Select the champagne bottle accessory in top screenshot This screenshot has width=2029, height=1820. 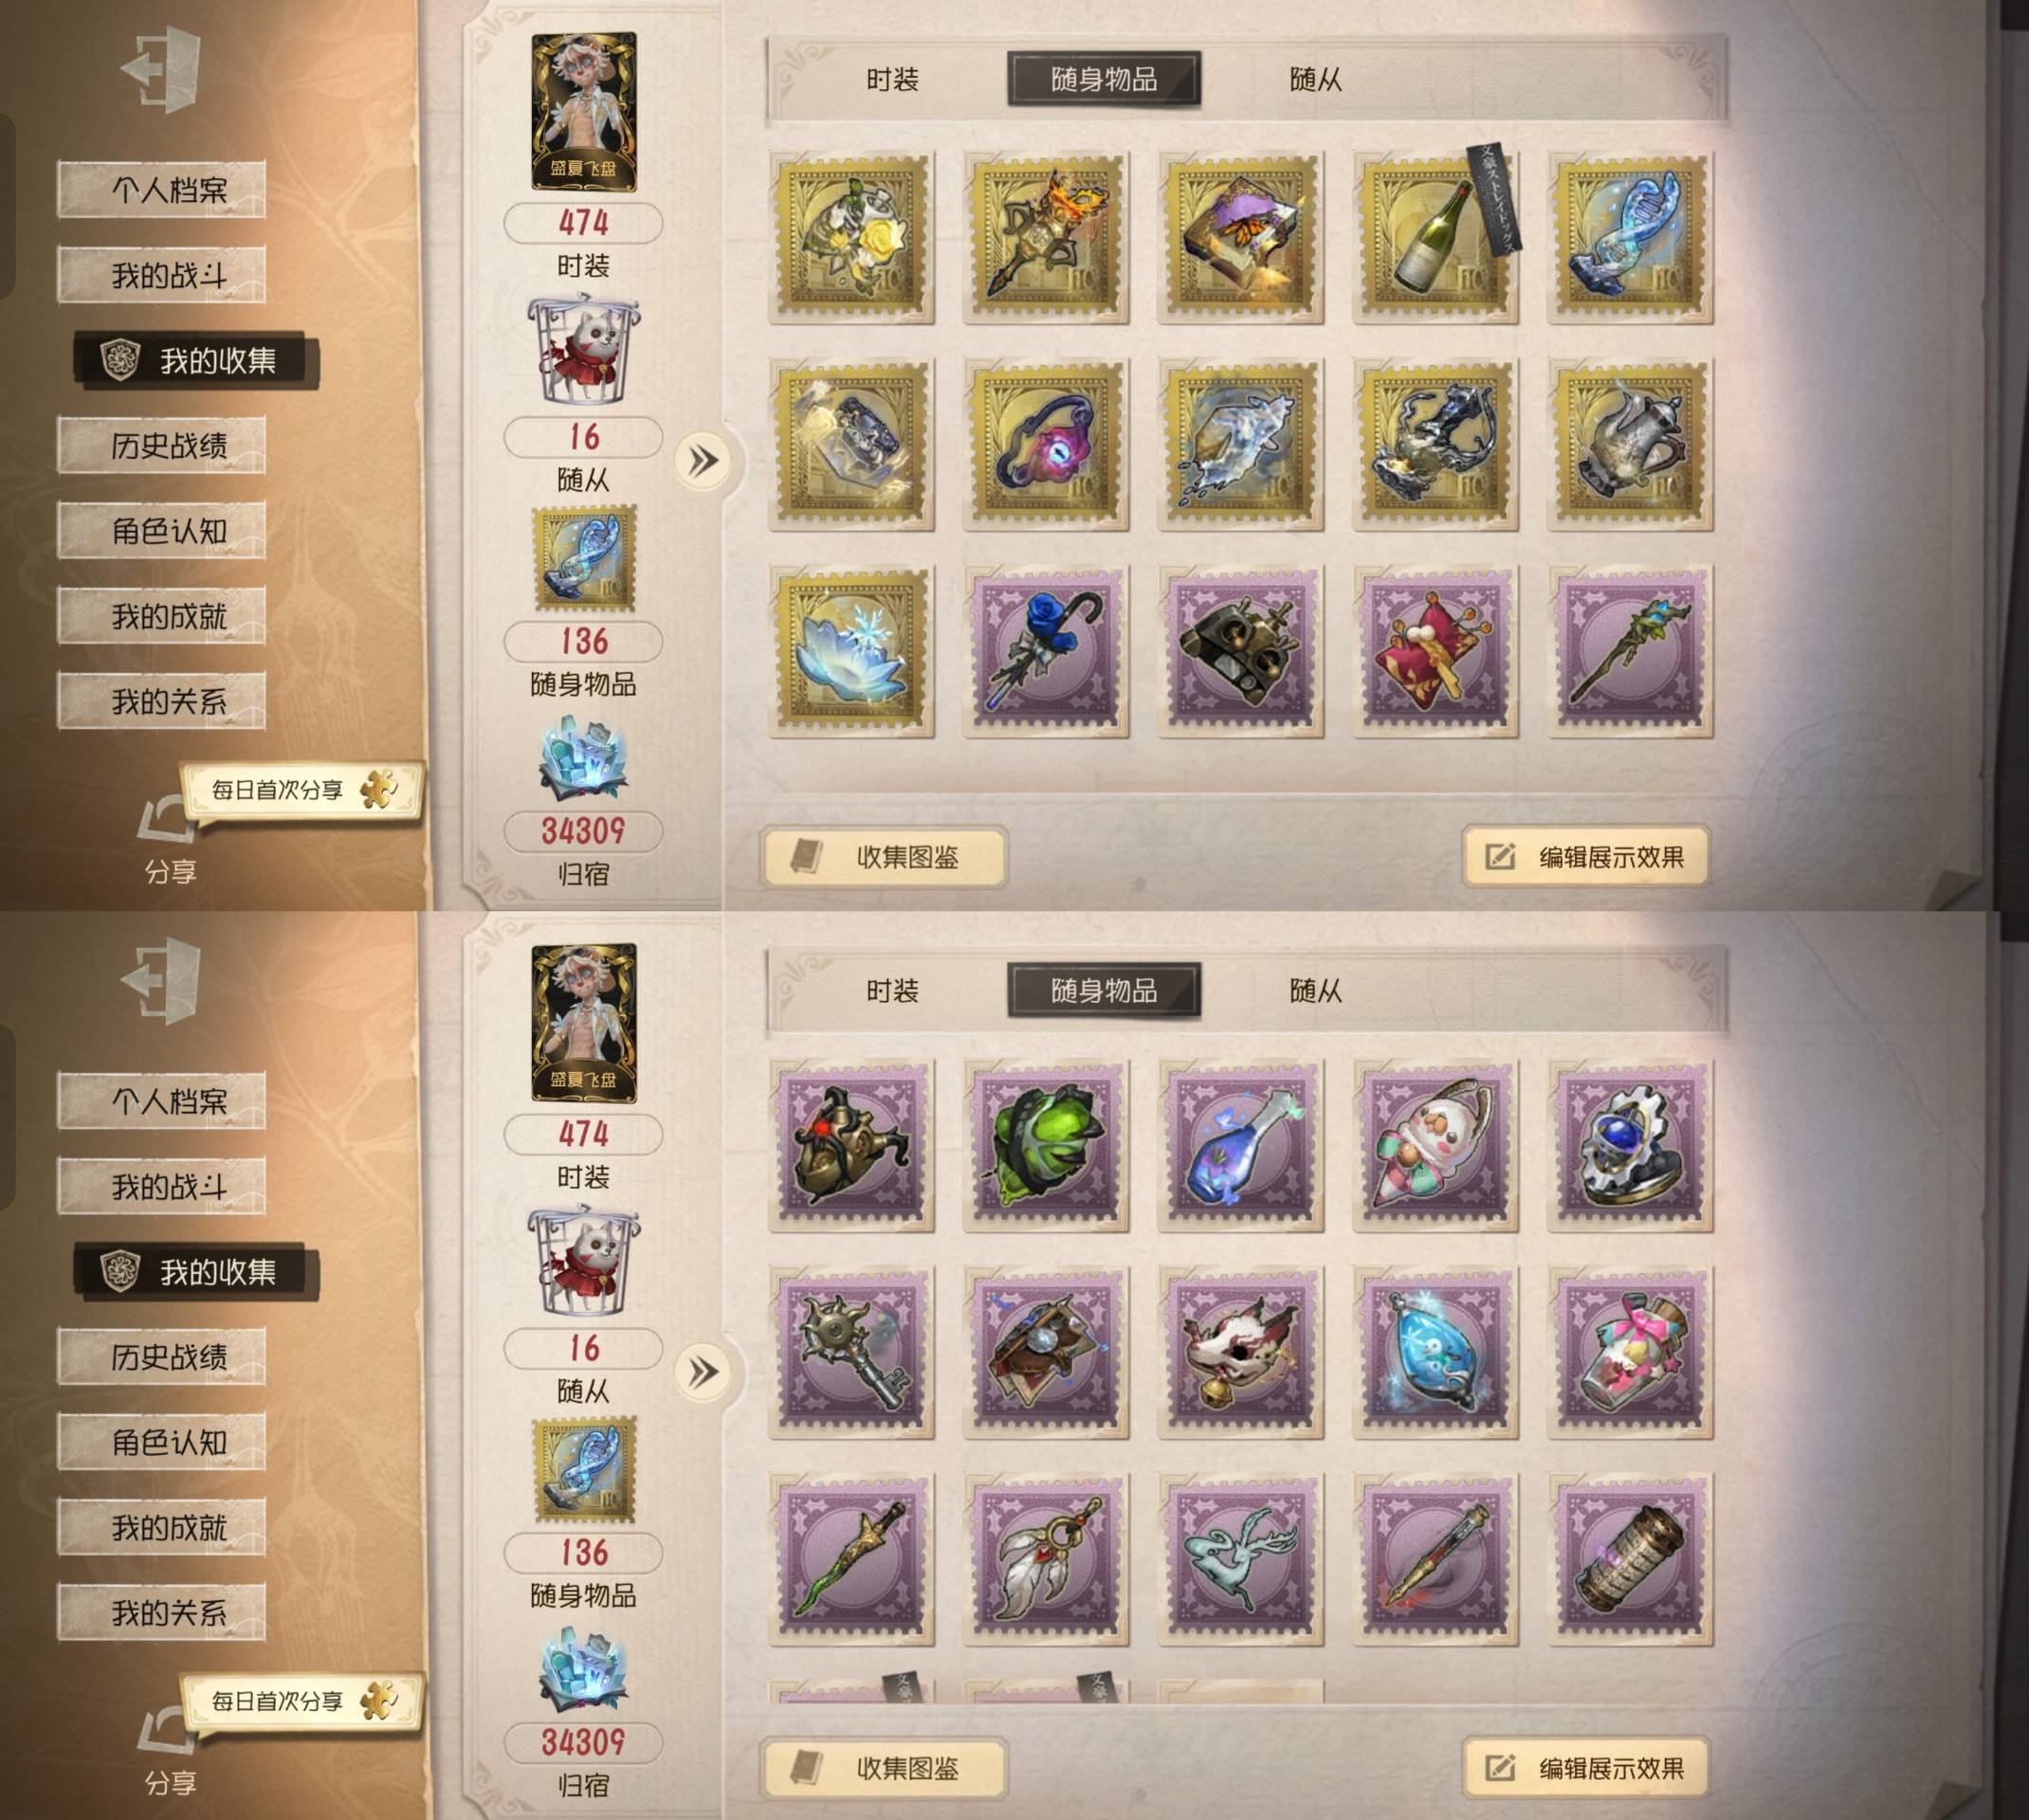click(x=1435, y=238)
